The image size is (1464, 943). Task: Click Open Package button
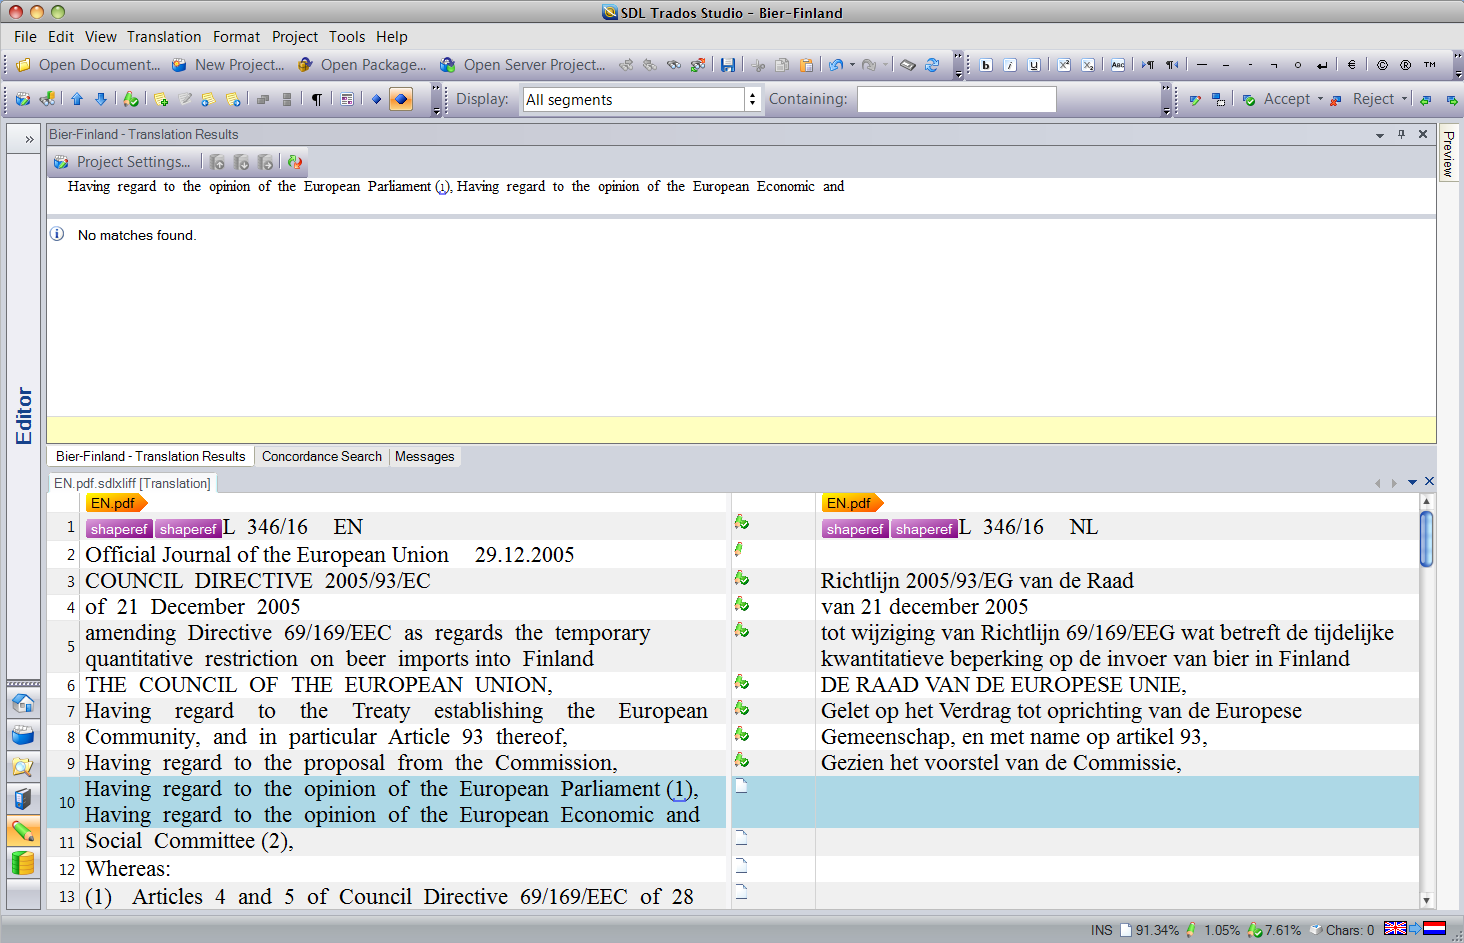click(362, 65)
